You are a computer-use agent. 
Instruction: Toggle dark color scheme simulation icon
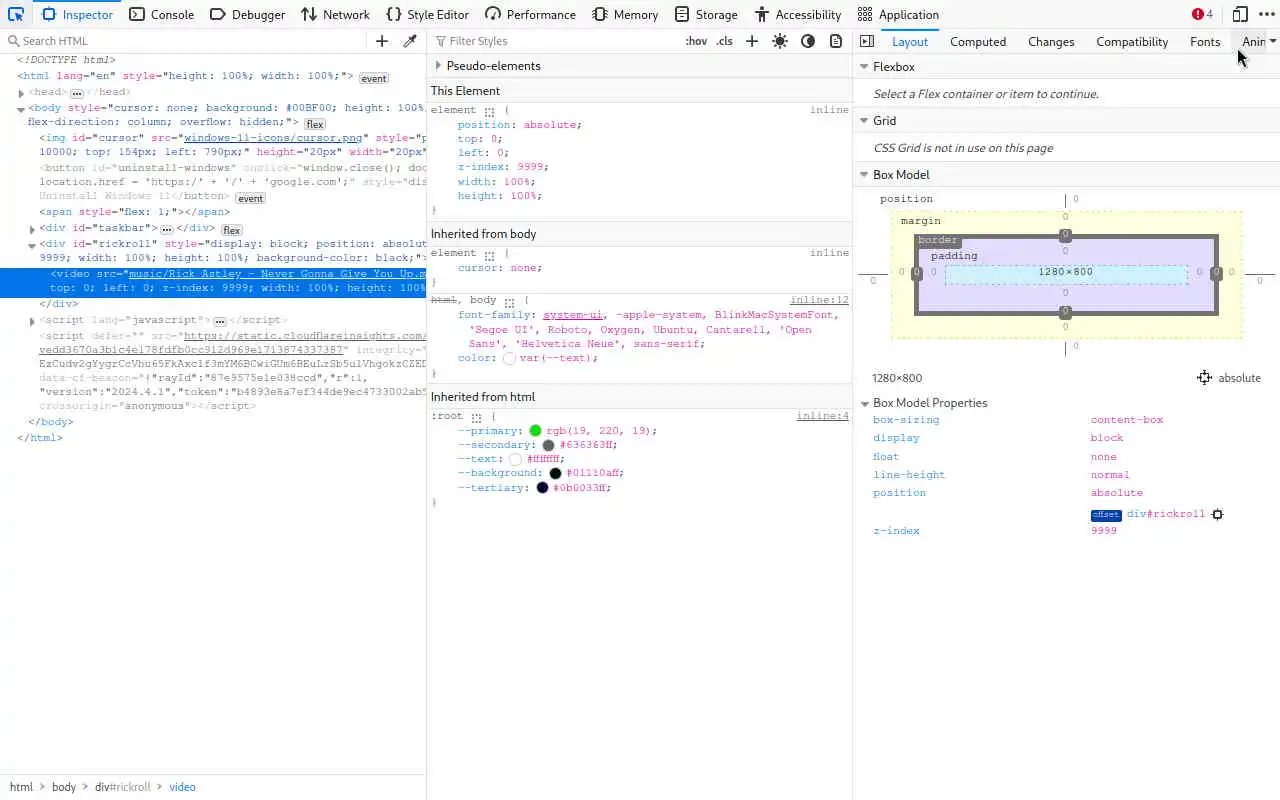[x=808, y=41]
